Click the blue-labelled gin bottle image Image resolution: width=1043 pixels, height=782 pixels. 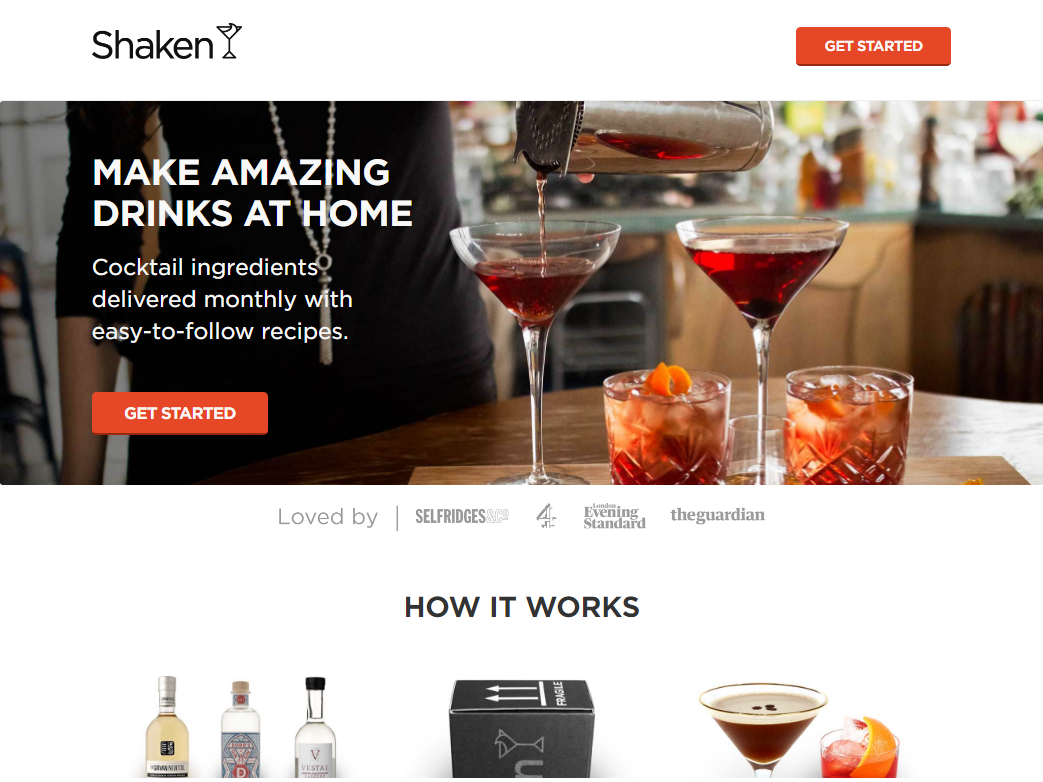[x=240, y=729]
